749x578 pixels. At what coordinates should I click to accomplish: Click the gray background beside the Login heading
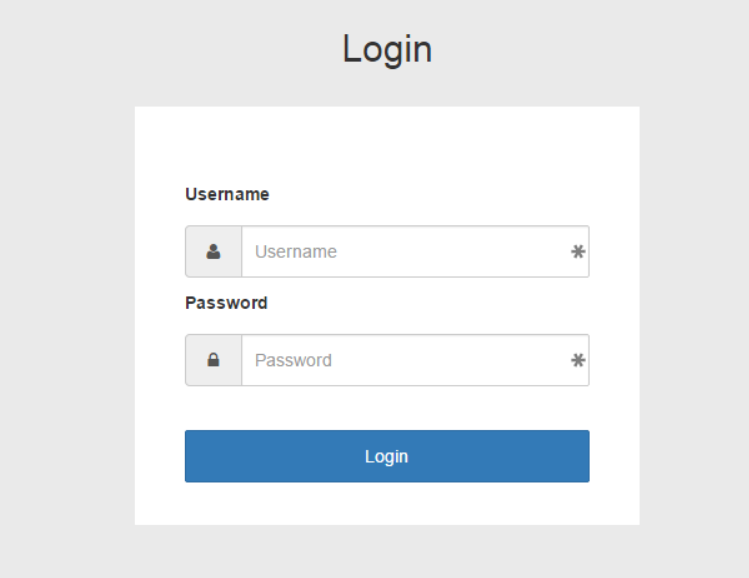(x=573, y=48)
